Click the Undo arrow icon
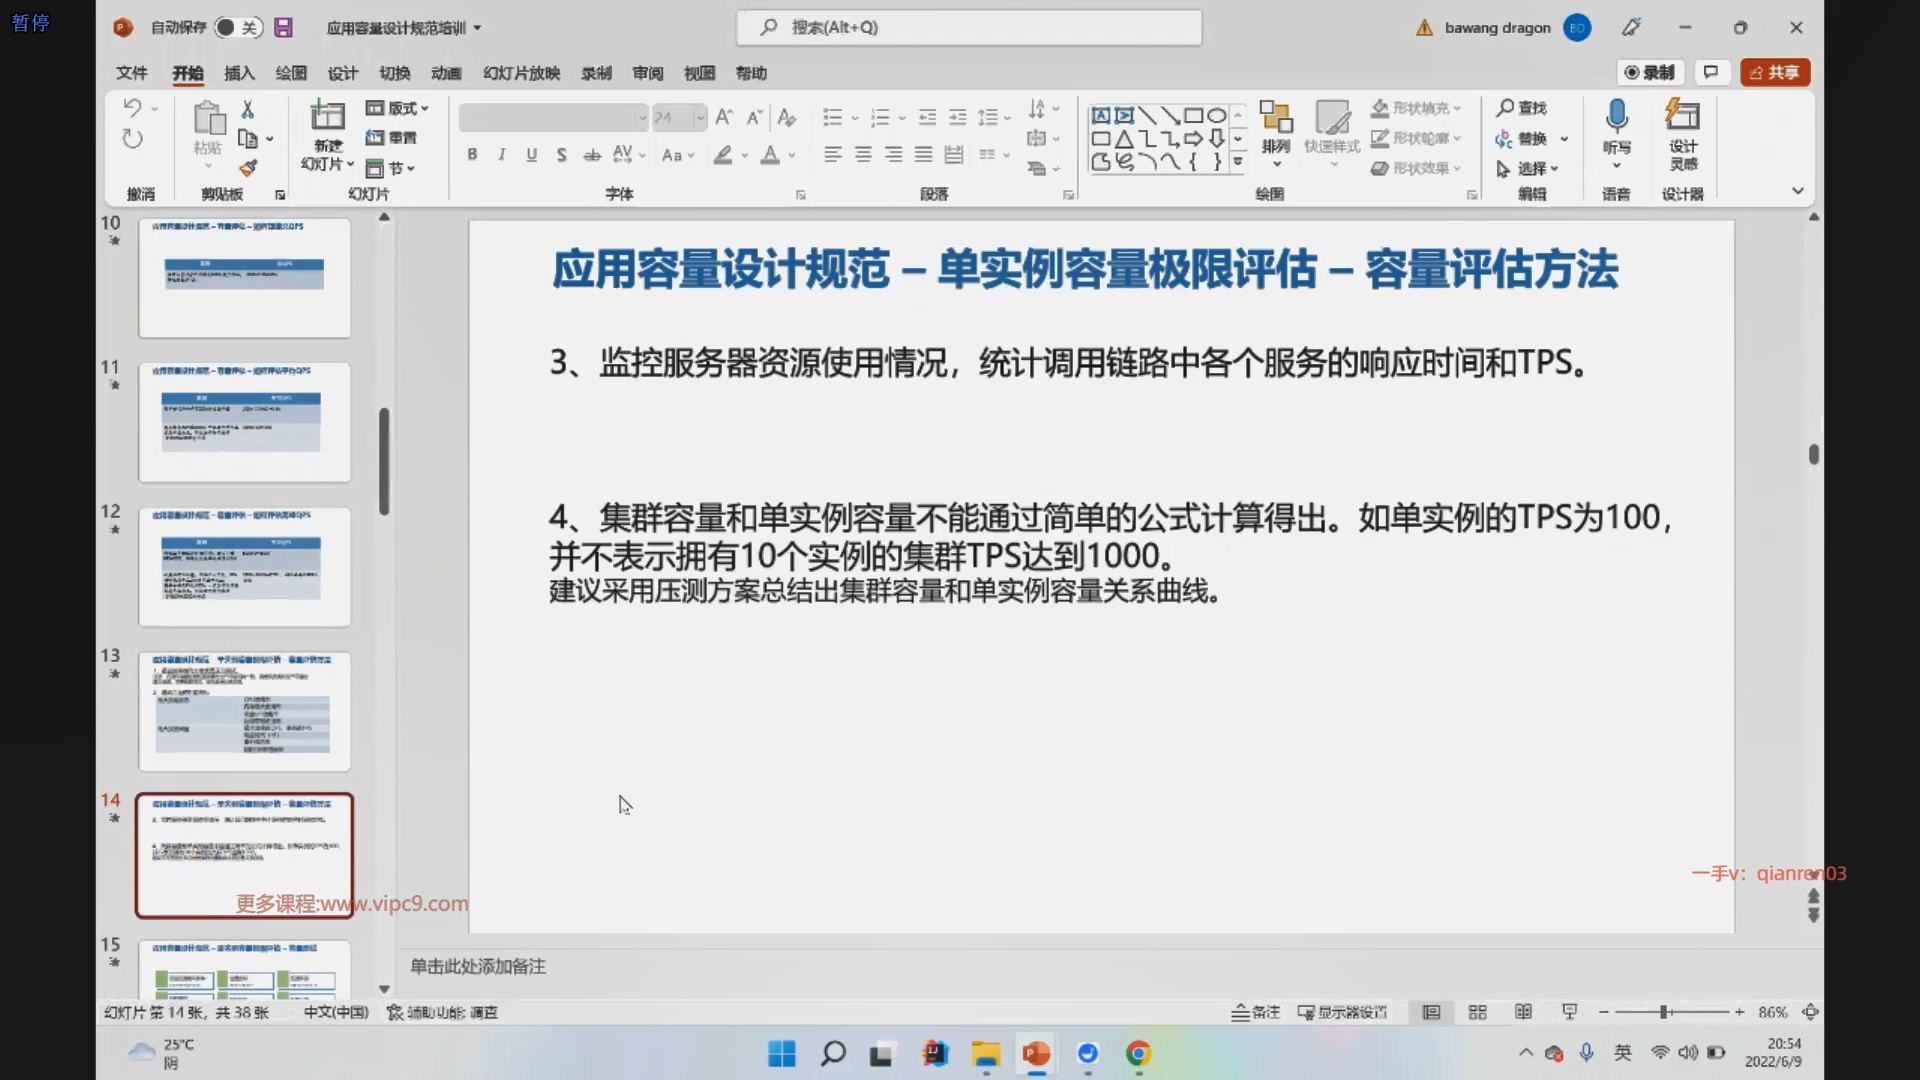 point(132,107)
